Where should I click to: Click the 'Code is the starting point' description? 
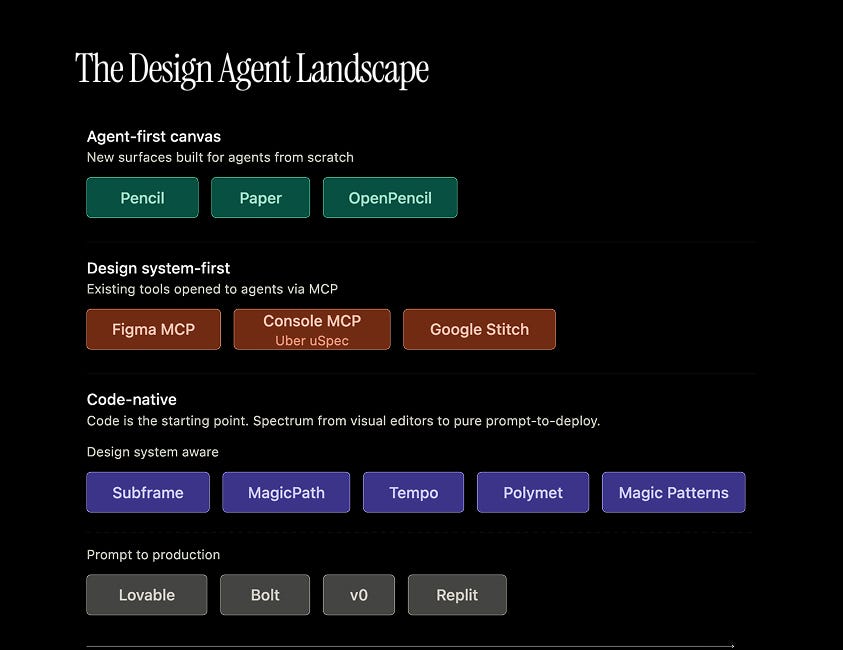coord(344,421)
